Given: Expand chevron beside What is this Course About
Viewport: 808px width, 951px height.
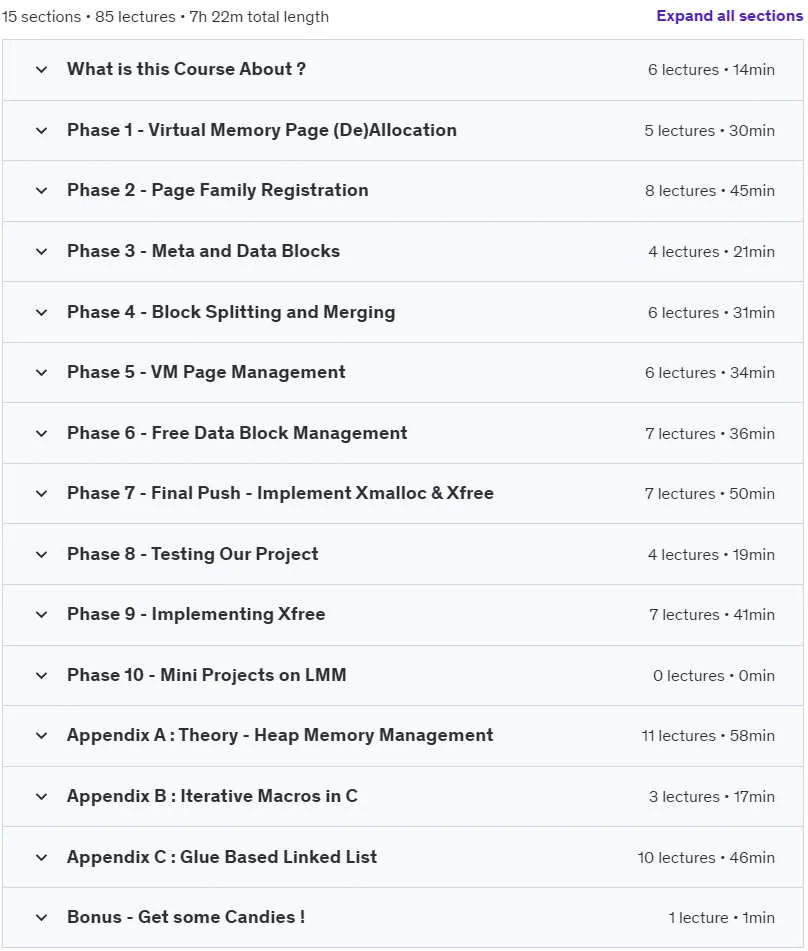Looking at the screenshot, I should tap(41, 69).
